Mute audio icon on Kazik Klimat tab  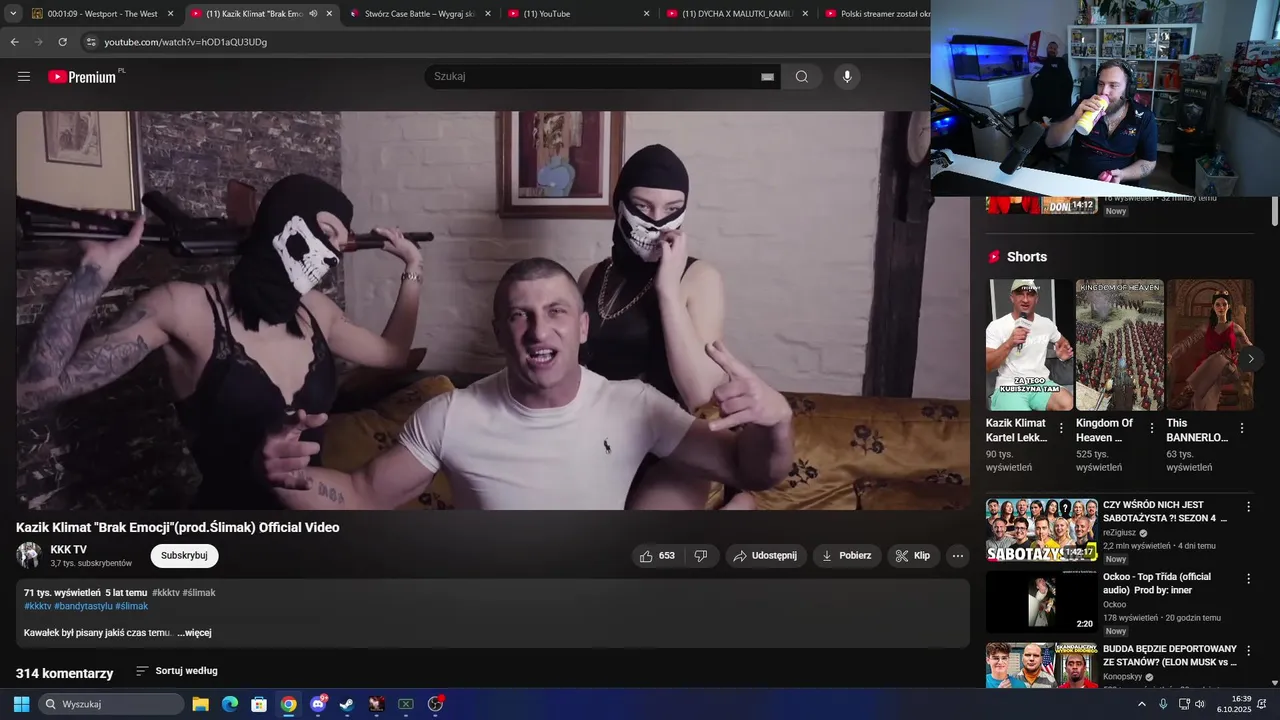pos(313,14)
